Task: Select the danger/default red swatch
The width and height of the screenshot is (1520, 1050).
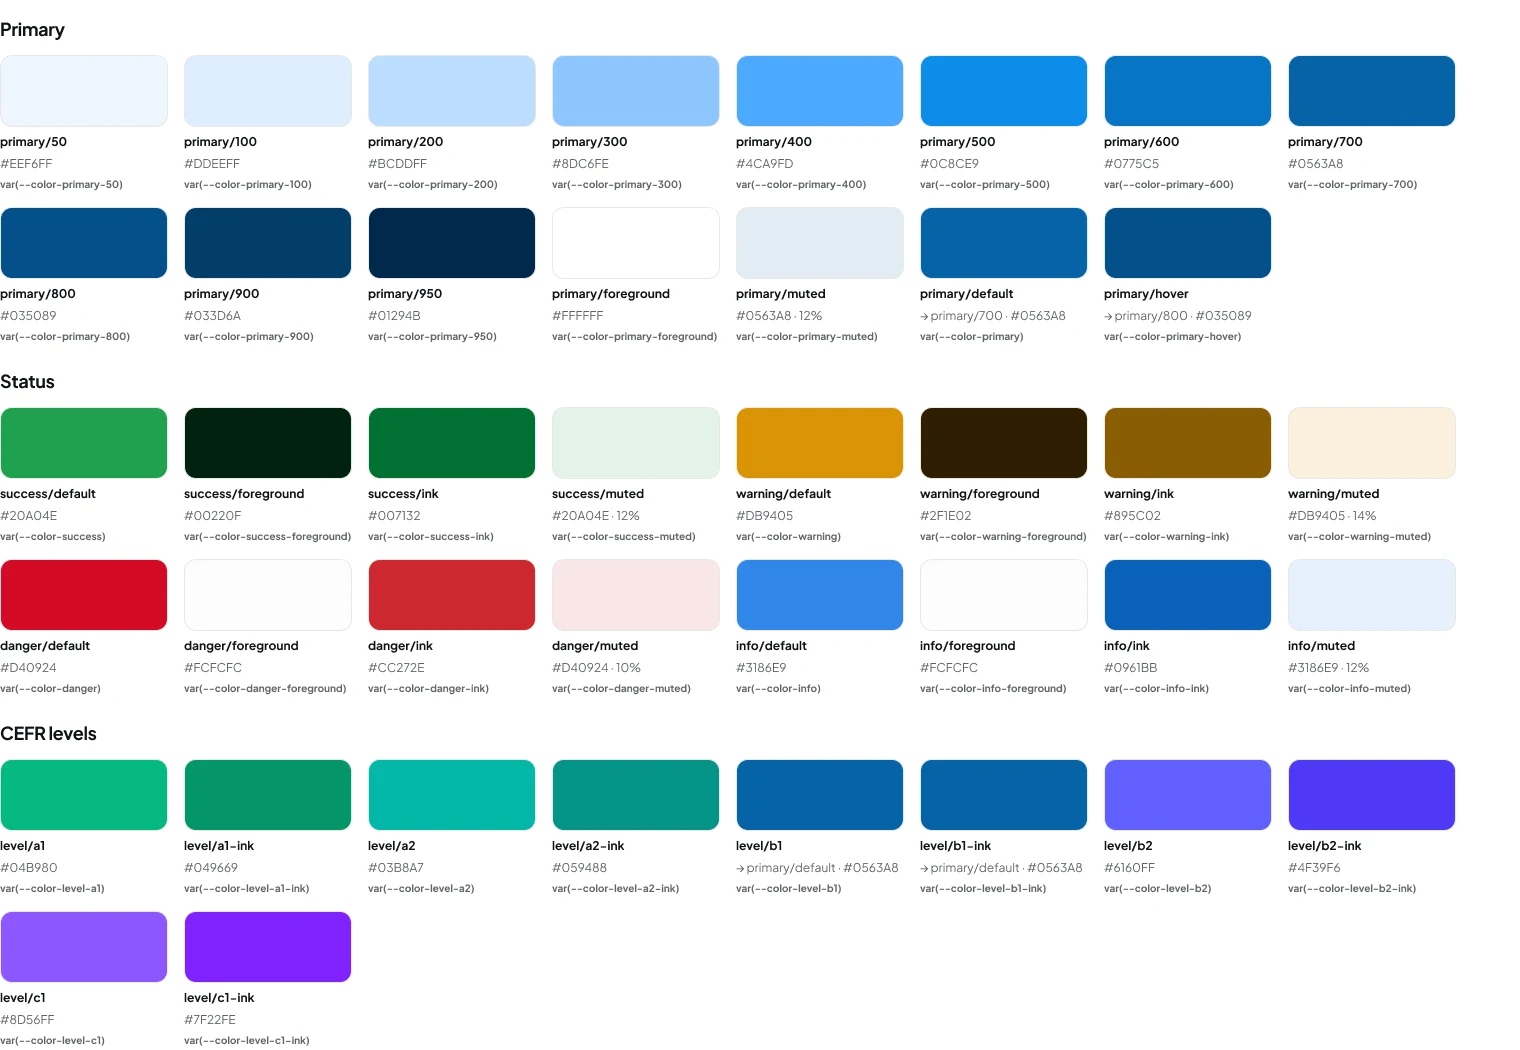Action: click(x=84, y=595)
